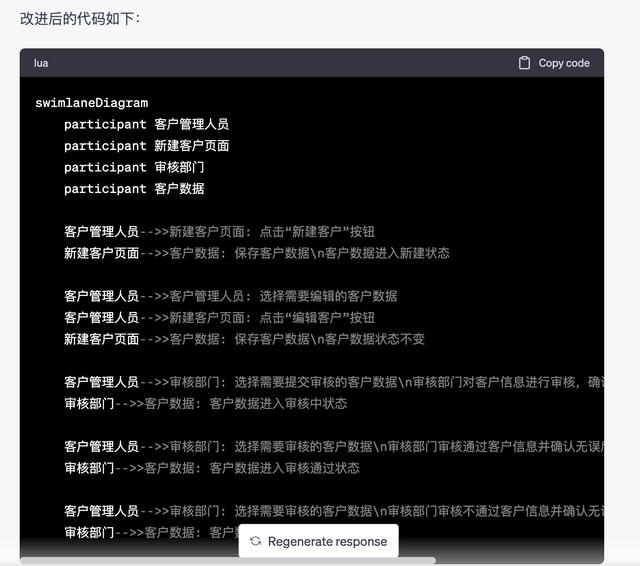Click the Regenerate response button
Screen dimensions: 640x566
(318, 541)
